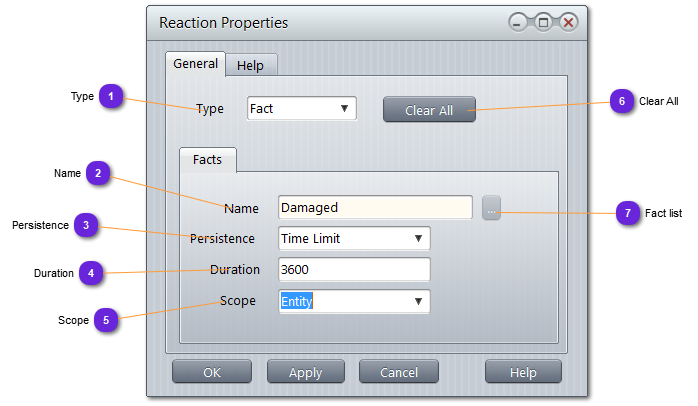This screenshot has height=406, width=698.
Task: Open the Help tab
Action: coord(250,66)
